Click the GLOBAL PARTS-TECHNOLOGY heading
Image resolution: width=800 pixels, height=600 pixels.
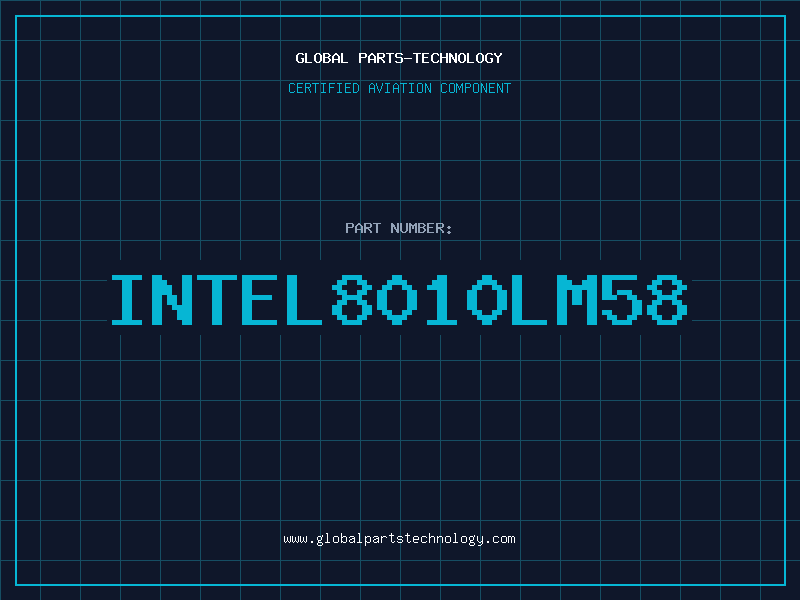pos(399,58)
